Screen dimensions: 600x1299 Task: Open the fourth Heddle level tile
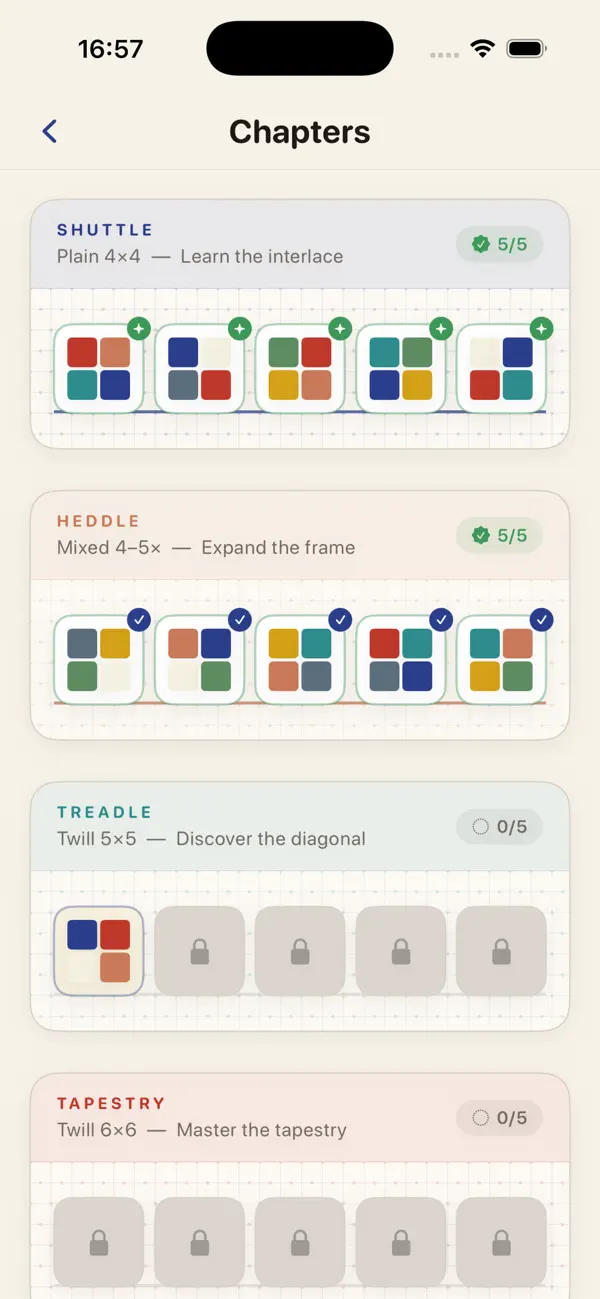401,660
